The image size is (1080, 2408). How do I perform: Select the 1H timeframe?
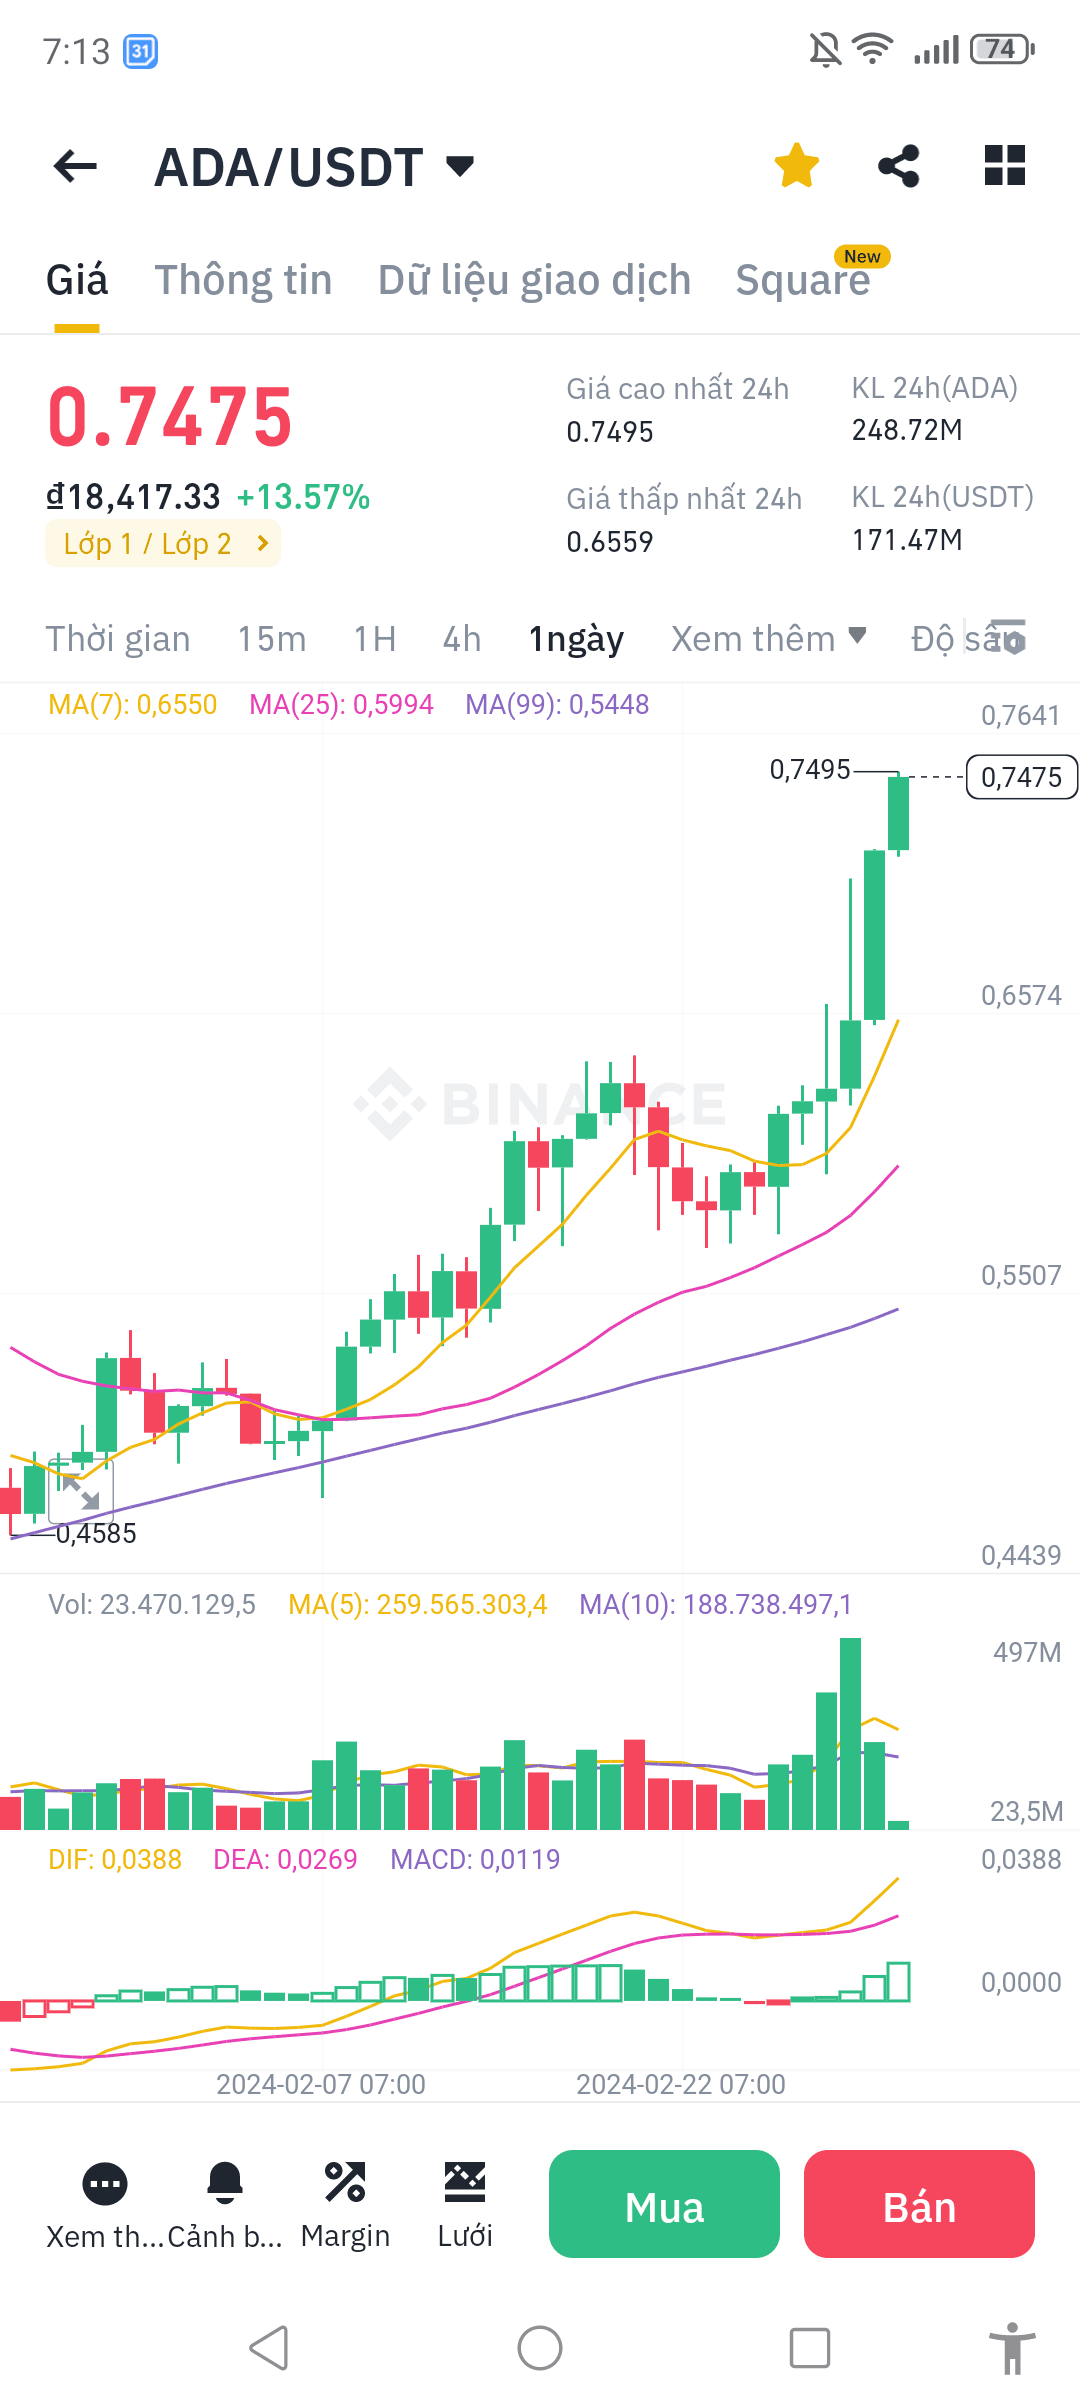tap(374, 638)
